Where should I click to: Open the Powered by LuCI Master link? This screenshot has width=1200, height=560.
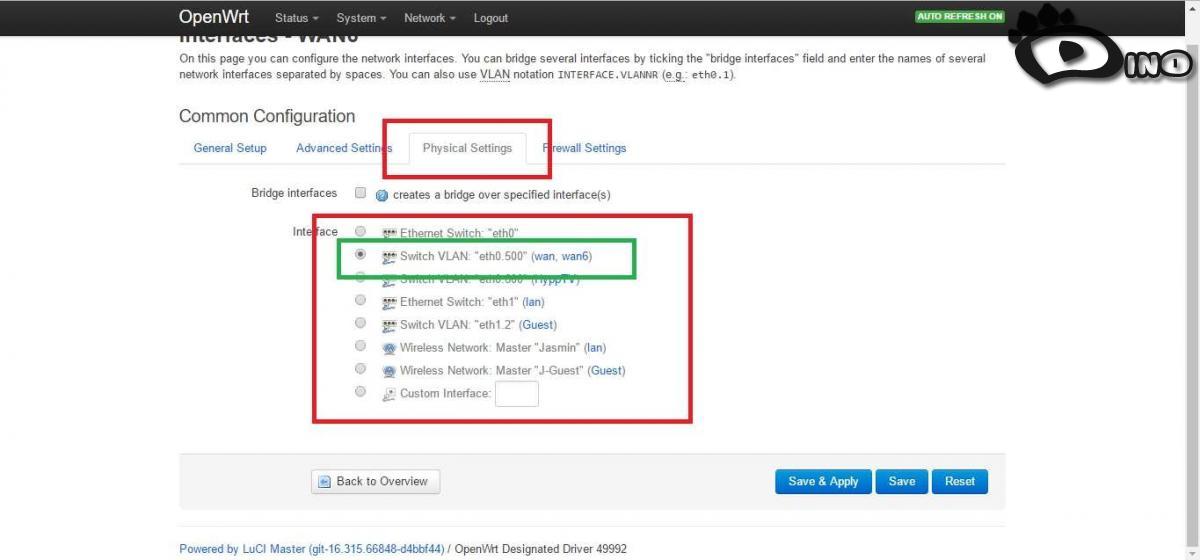click(x=312, y=549)
